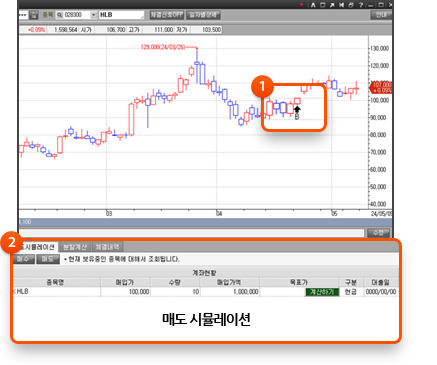Viewport: 437px width, 365px height.
Task: Click the pop-out arrow icon in title bar
Action: (x=332, y=5)
